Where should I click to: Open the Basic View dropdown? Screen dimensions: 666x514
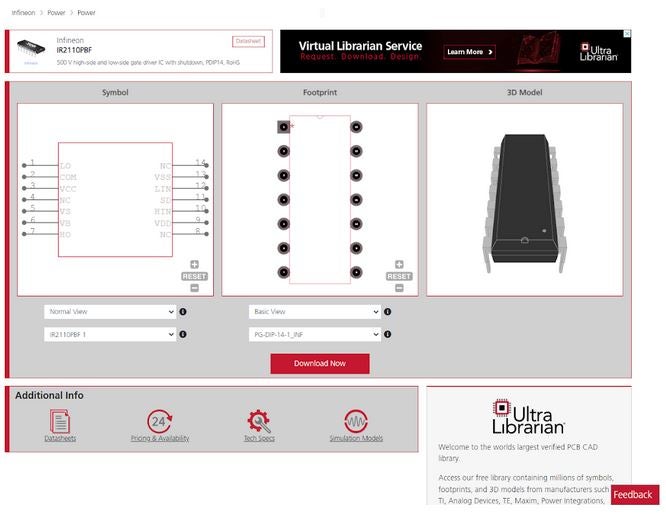(314, 312)
